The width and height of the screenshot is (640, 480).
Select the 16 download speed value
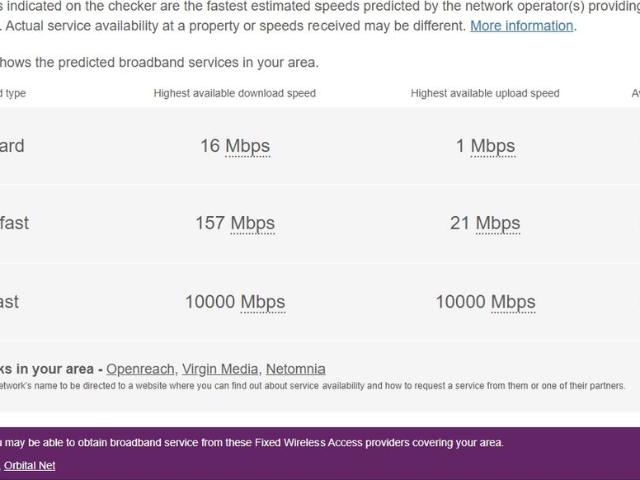[x=210, y=146]
